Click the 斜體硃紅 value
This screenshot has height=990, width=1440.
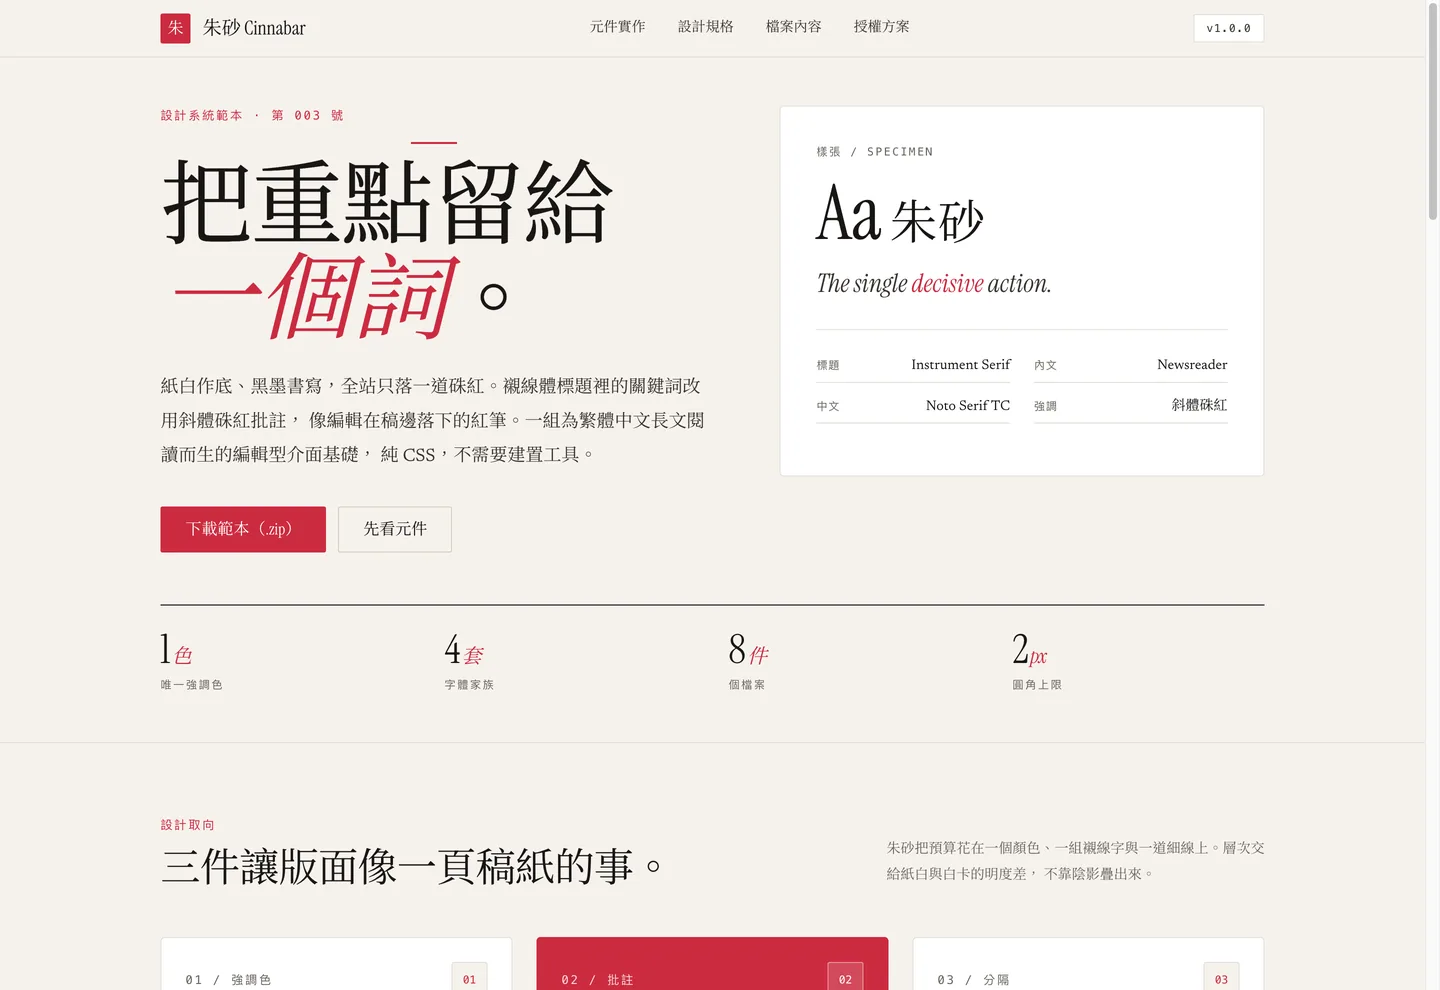click(1199, 406)
